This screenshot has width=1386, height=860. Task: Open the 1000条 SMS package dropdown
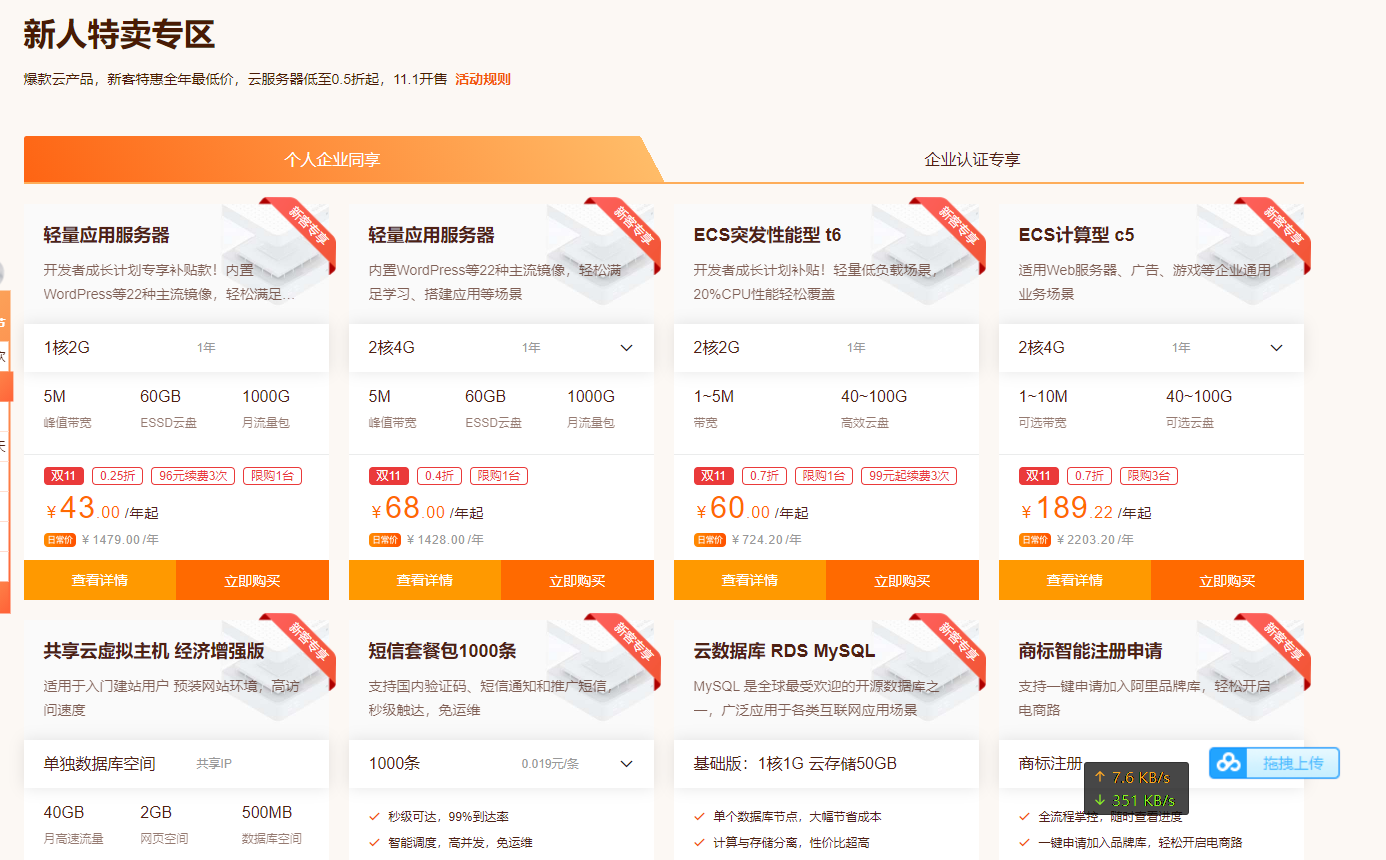[627, 764]
